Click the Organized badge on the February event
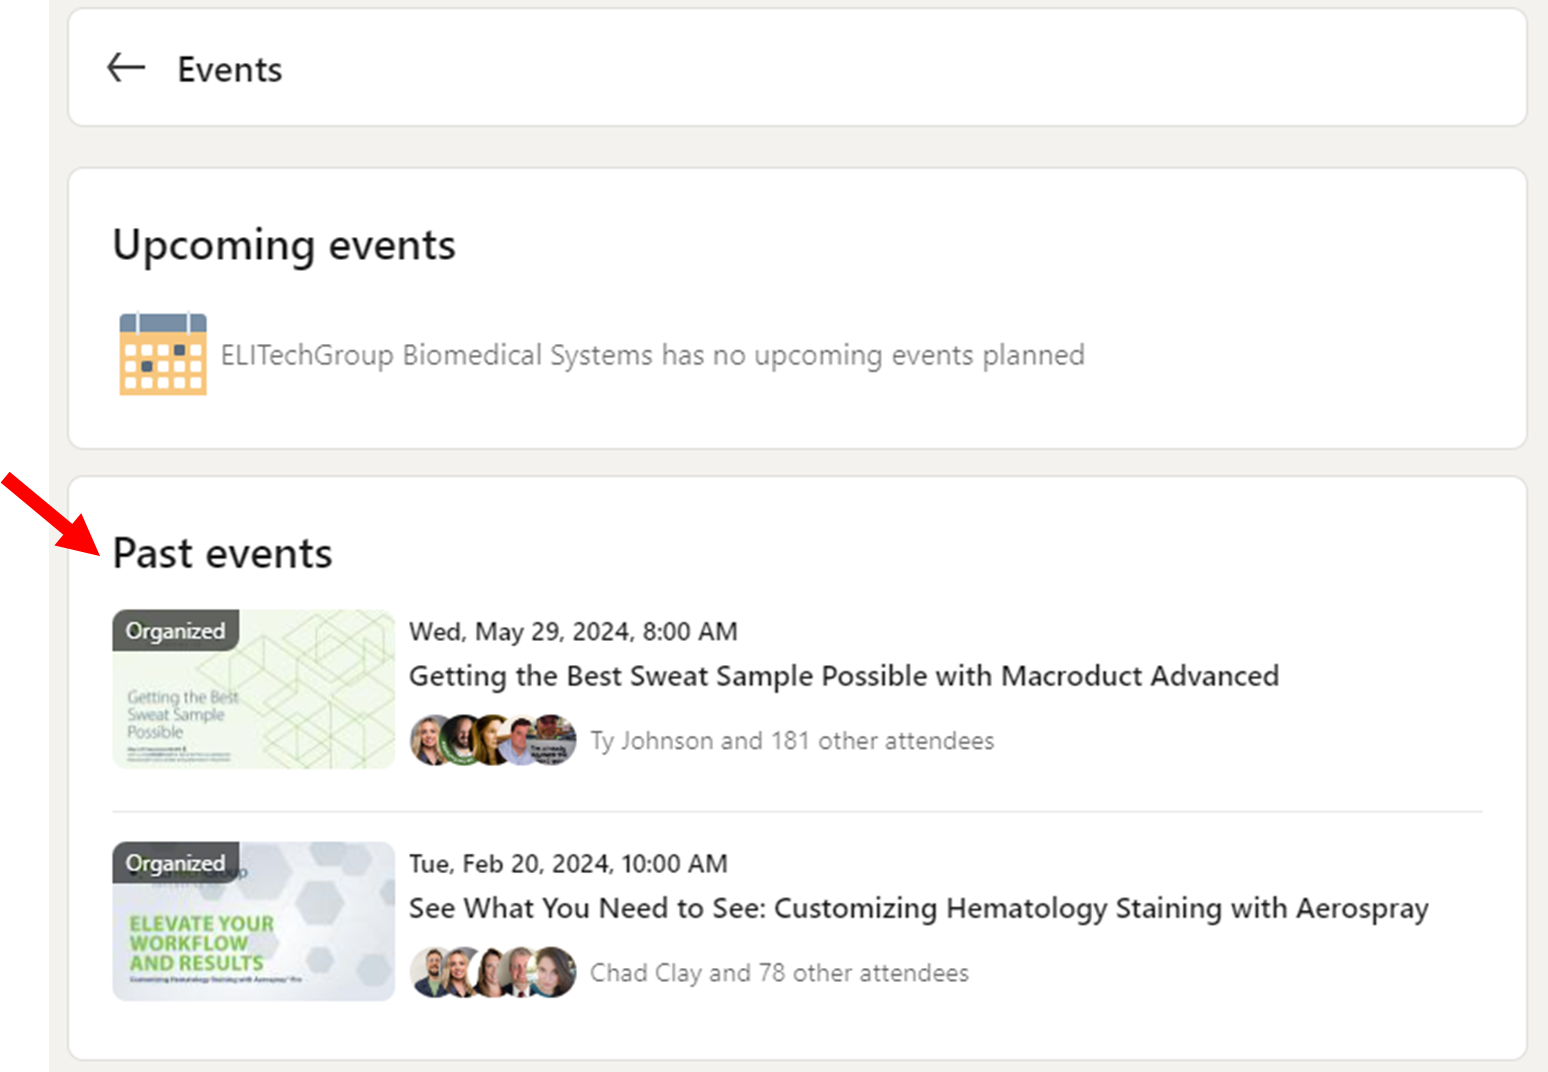 pyautogui.click(x=175, y=863)
